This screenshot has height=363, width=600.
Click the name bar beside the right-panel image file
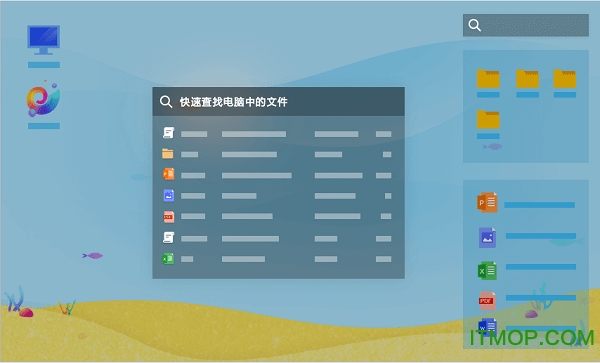pos(541,236)
